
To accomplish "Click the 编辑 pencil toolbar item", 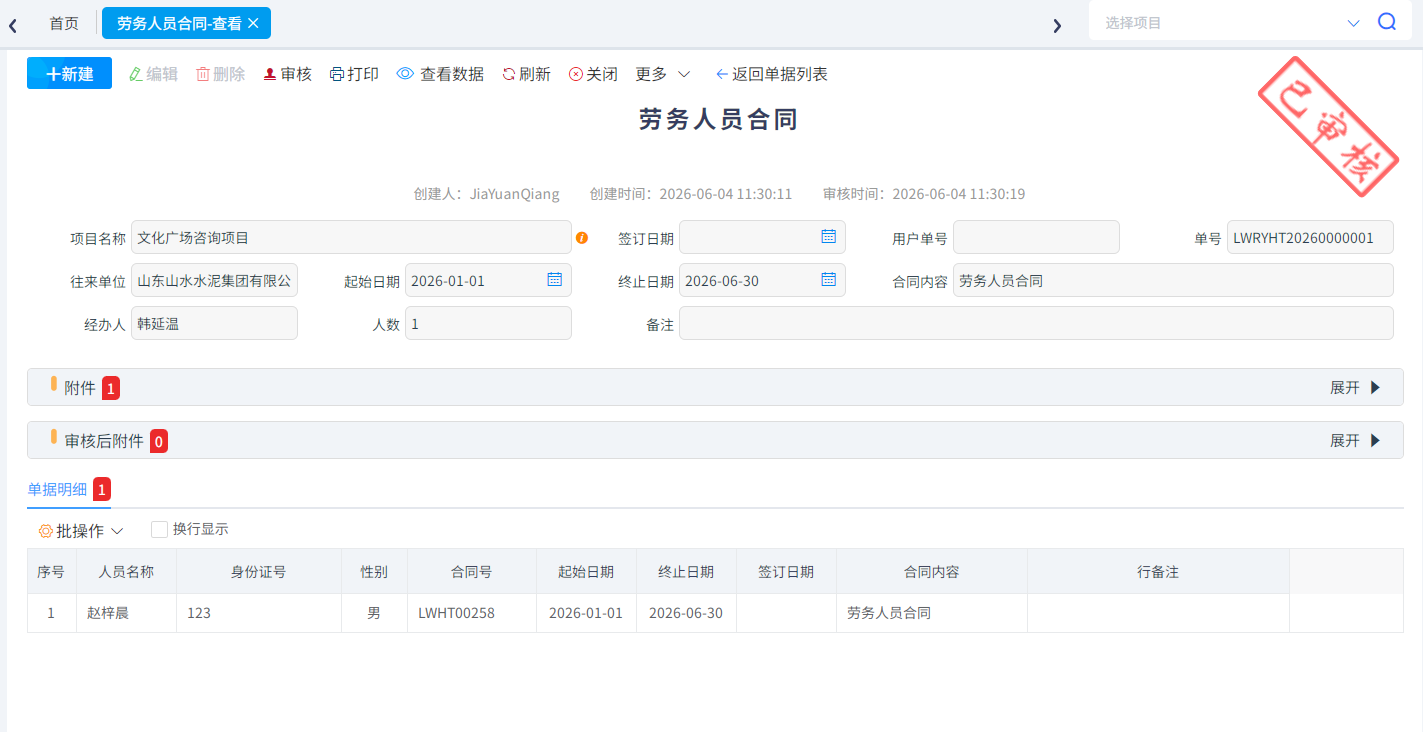I will [x=153, y=74].
